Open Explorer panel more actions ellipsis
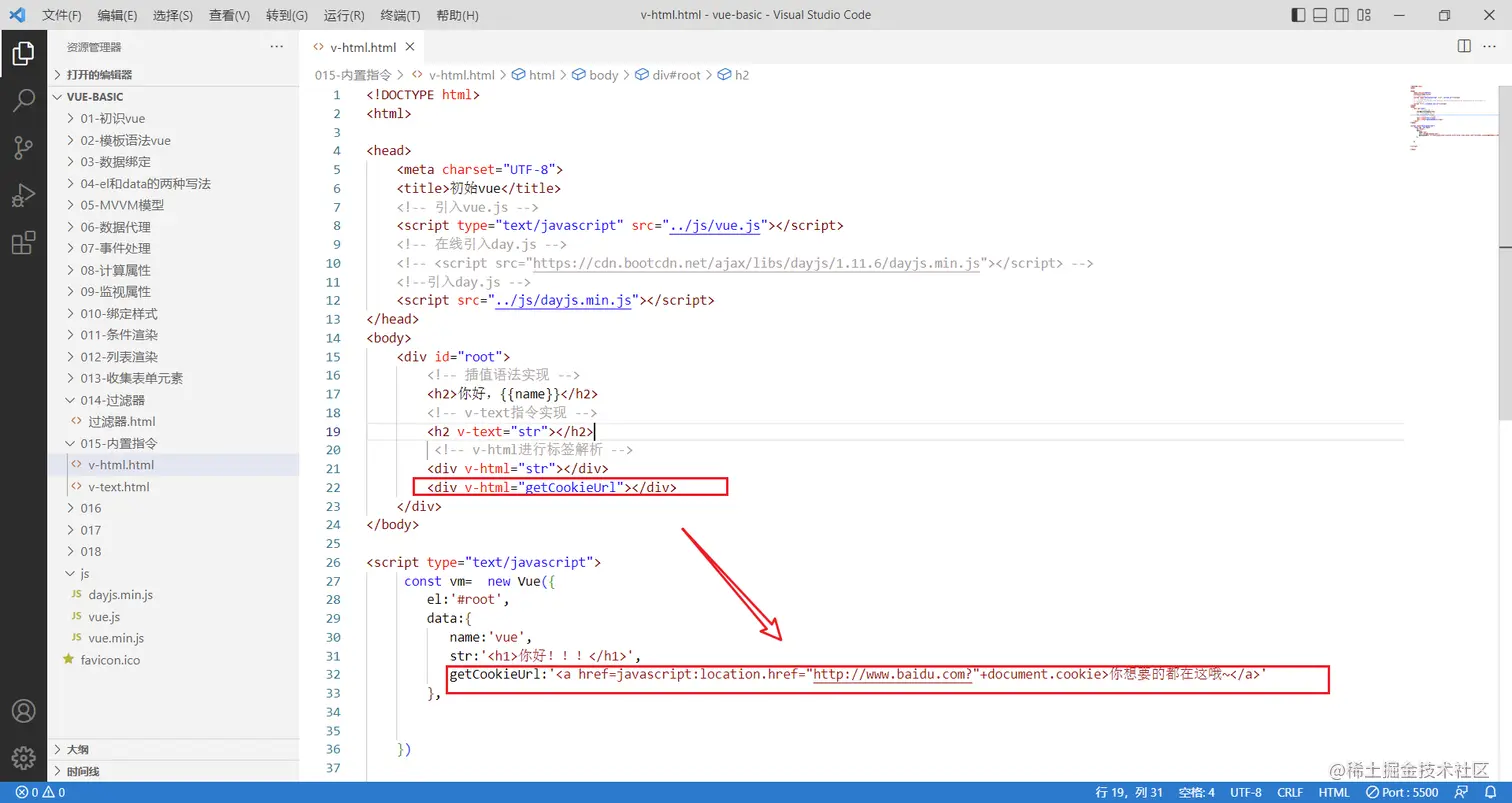The height and width of the screenshot is (803, 1512). (277, 47)
